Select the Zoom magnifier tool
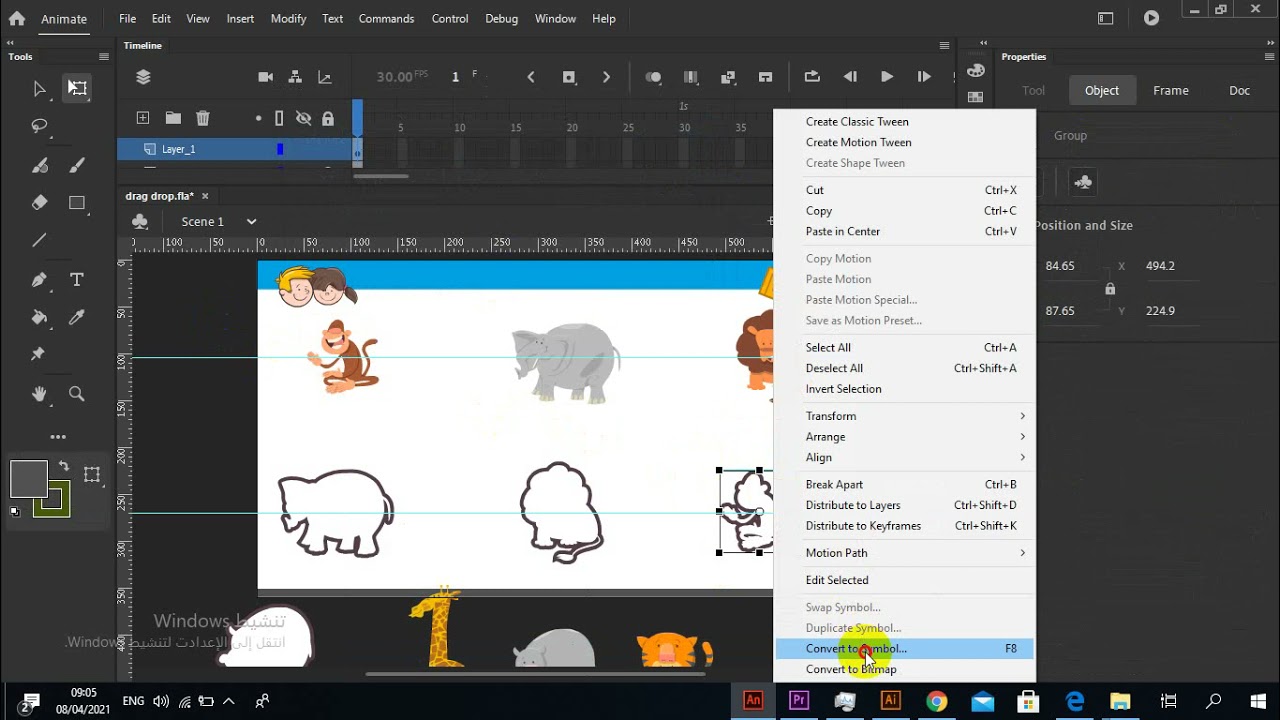Image resolution: width=1280 pixels, height=720 pixels. [77, 394]
